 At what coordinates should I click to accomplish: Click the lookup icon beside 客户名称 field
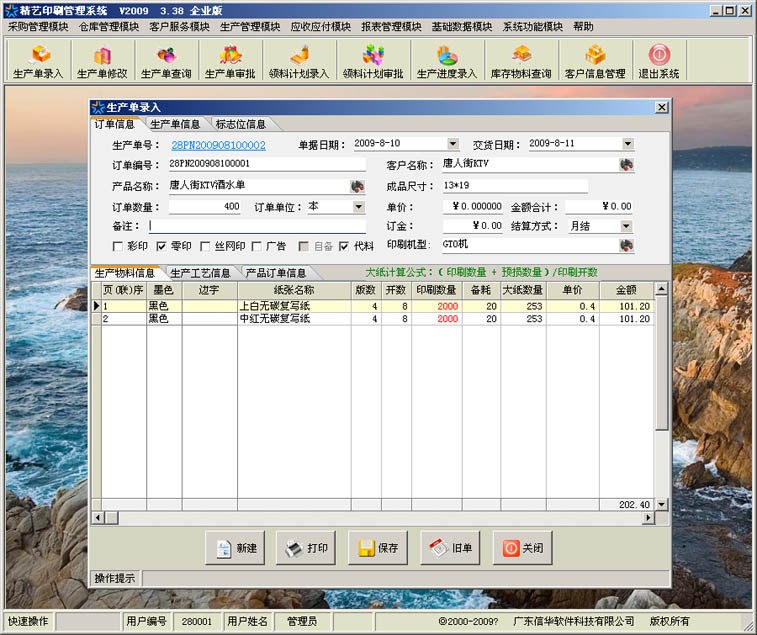pyautogui.click(x=626, y=165)
